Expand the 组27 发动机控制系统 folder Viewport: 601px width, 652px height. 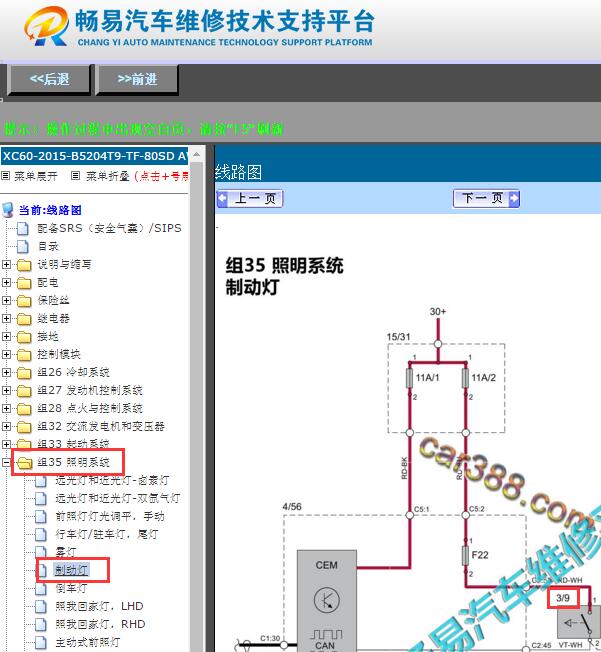click(x=6, y=390)
